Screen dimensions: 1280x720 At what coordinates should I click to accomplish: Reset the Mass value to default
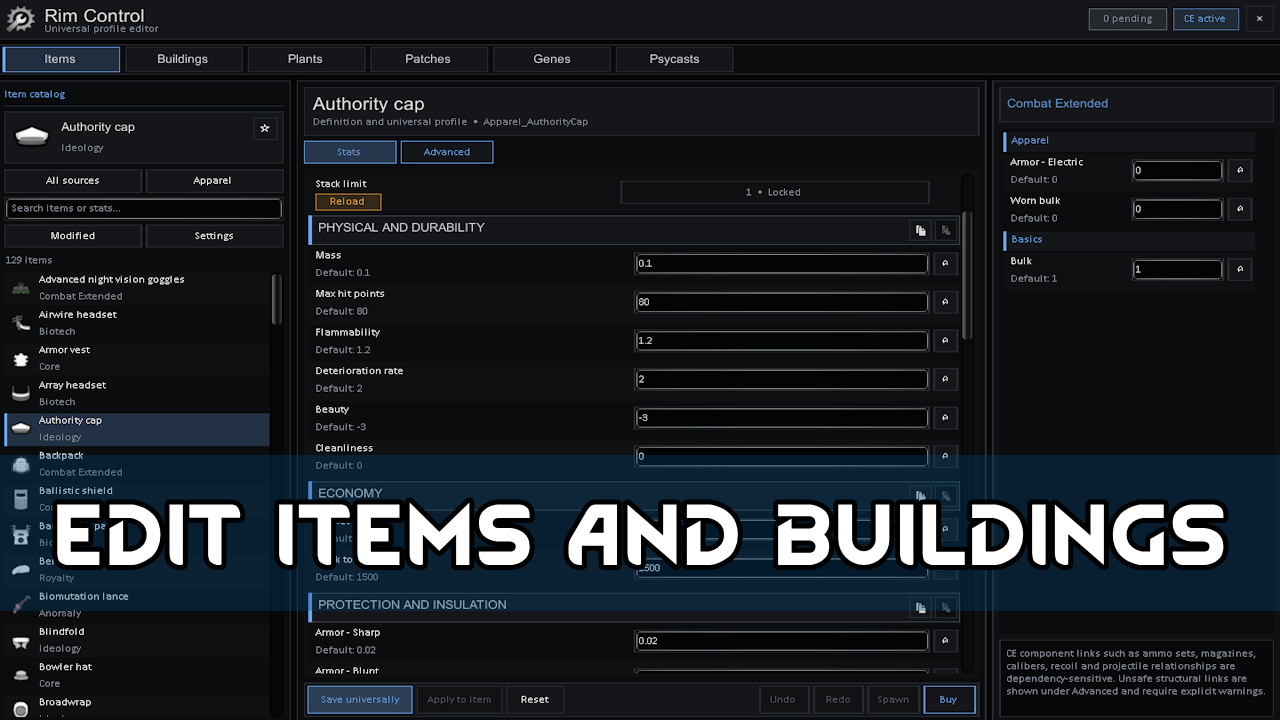click(945, 264)
